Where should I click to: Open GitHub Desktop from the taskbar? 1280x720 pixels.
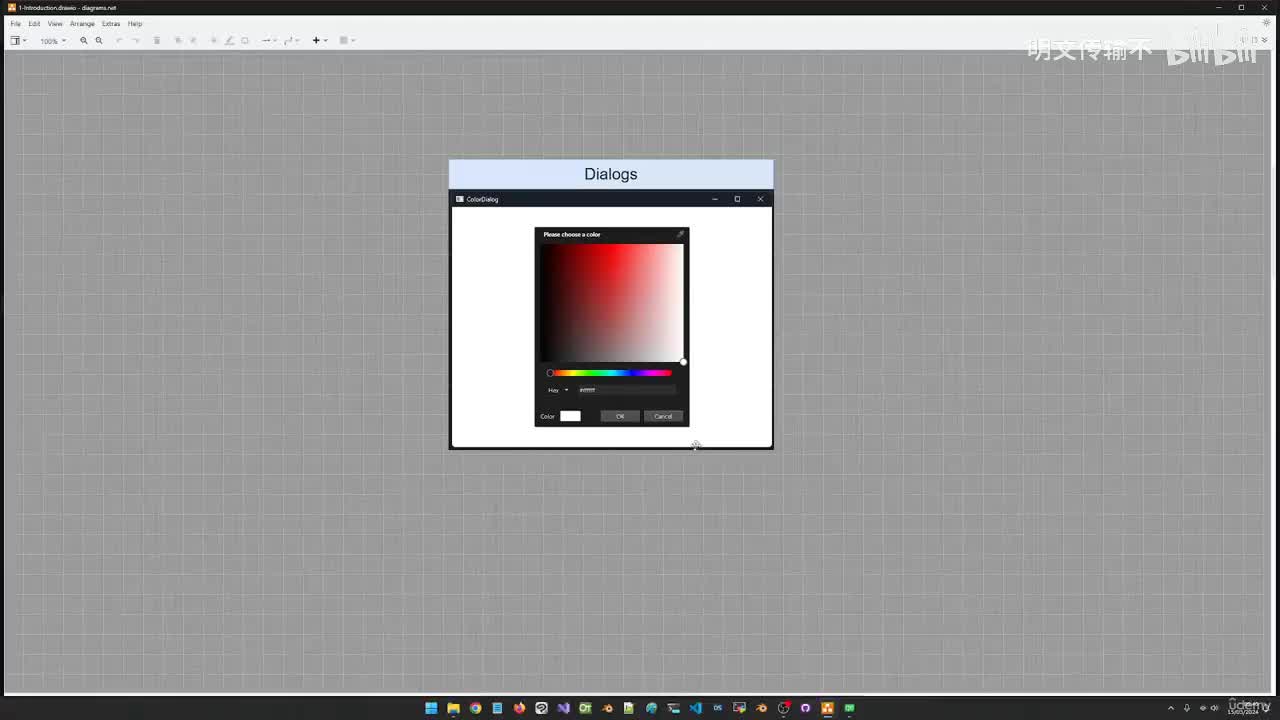tap(805, 708)
